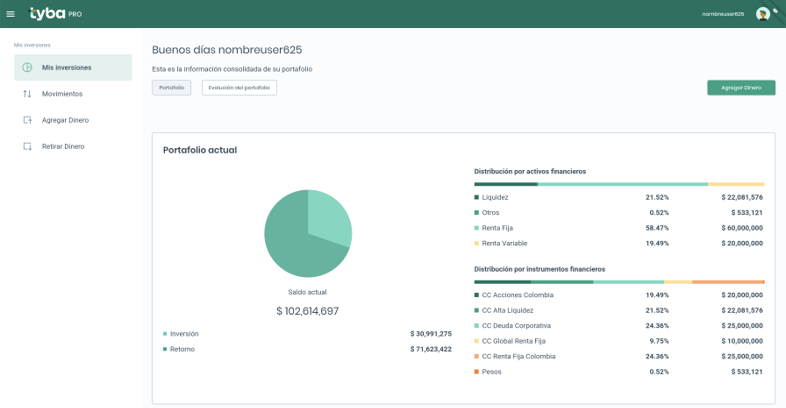Screen dimensions: 786x408
Task: Open the user avatar profile icon
Action: [763, 14]
